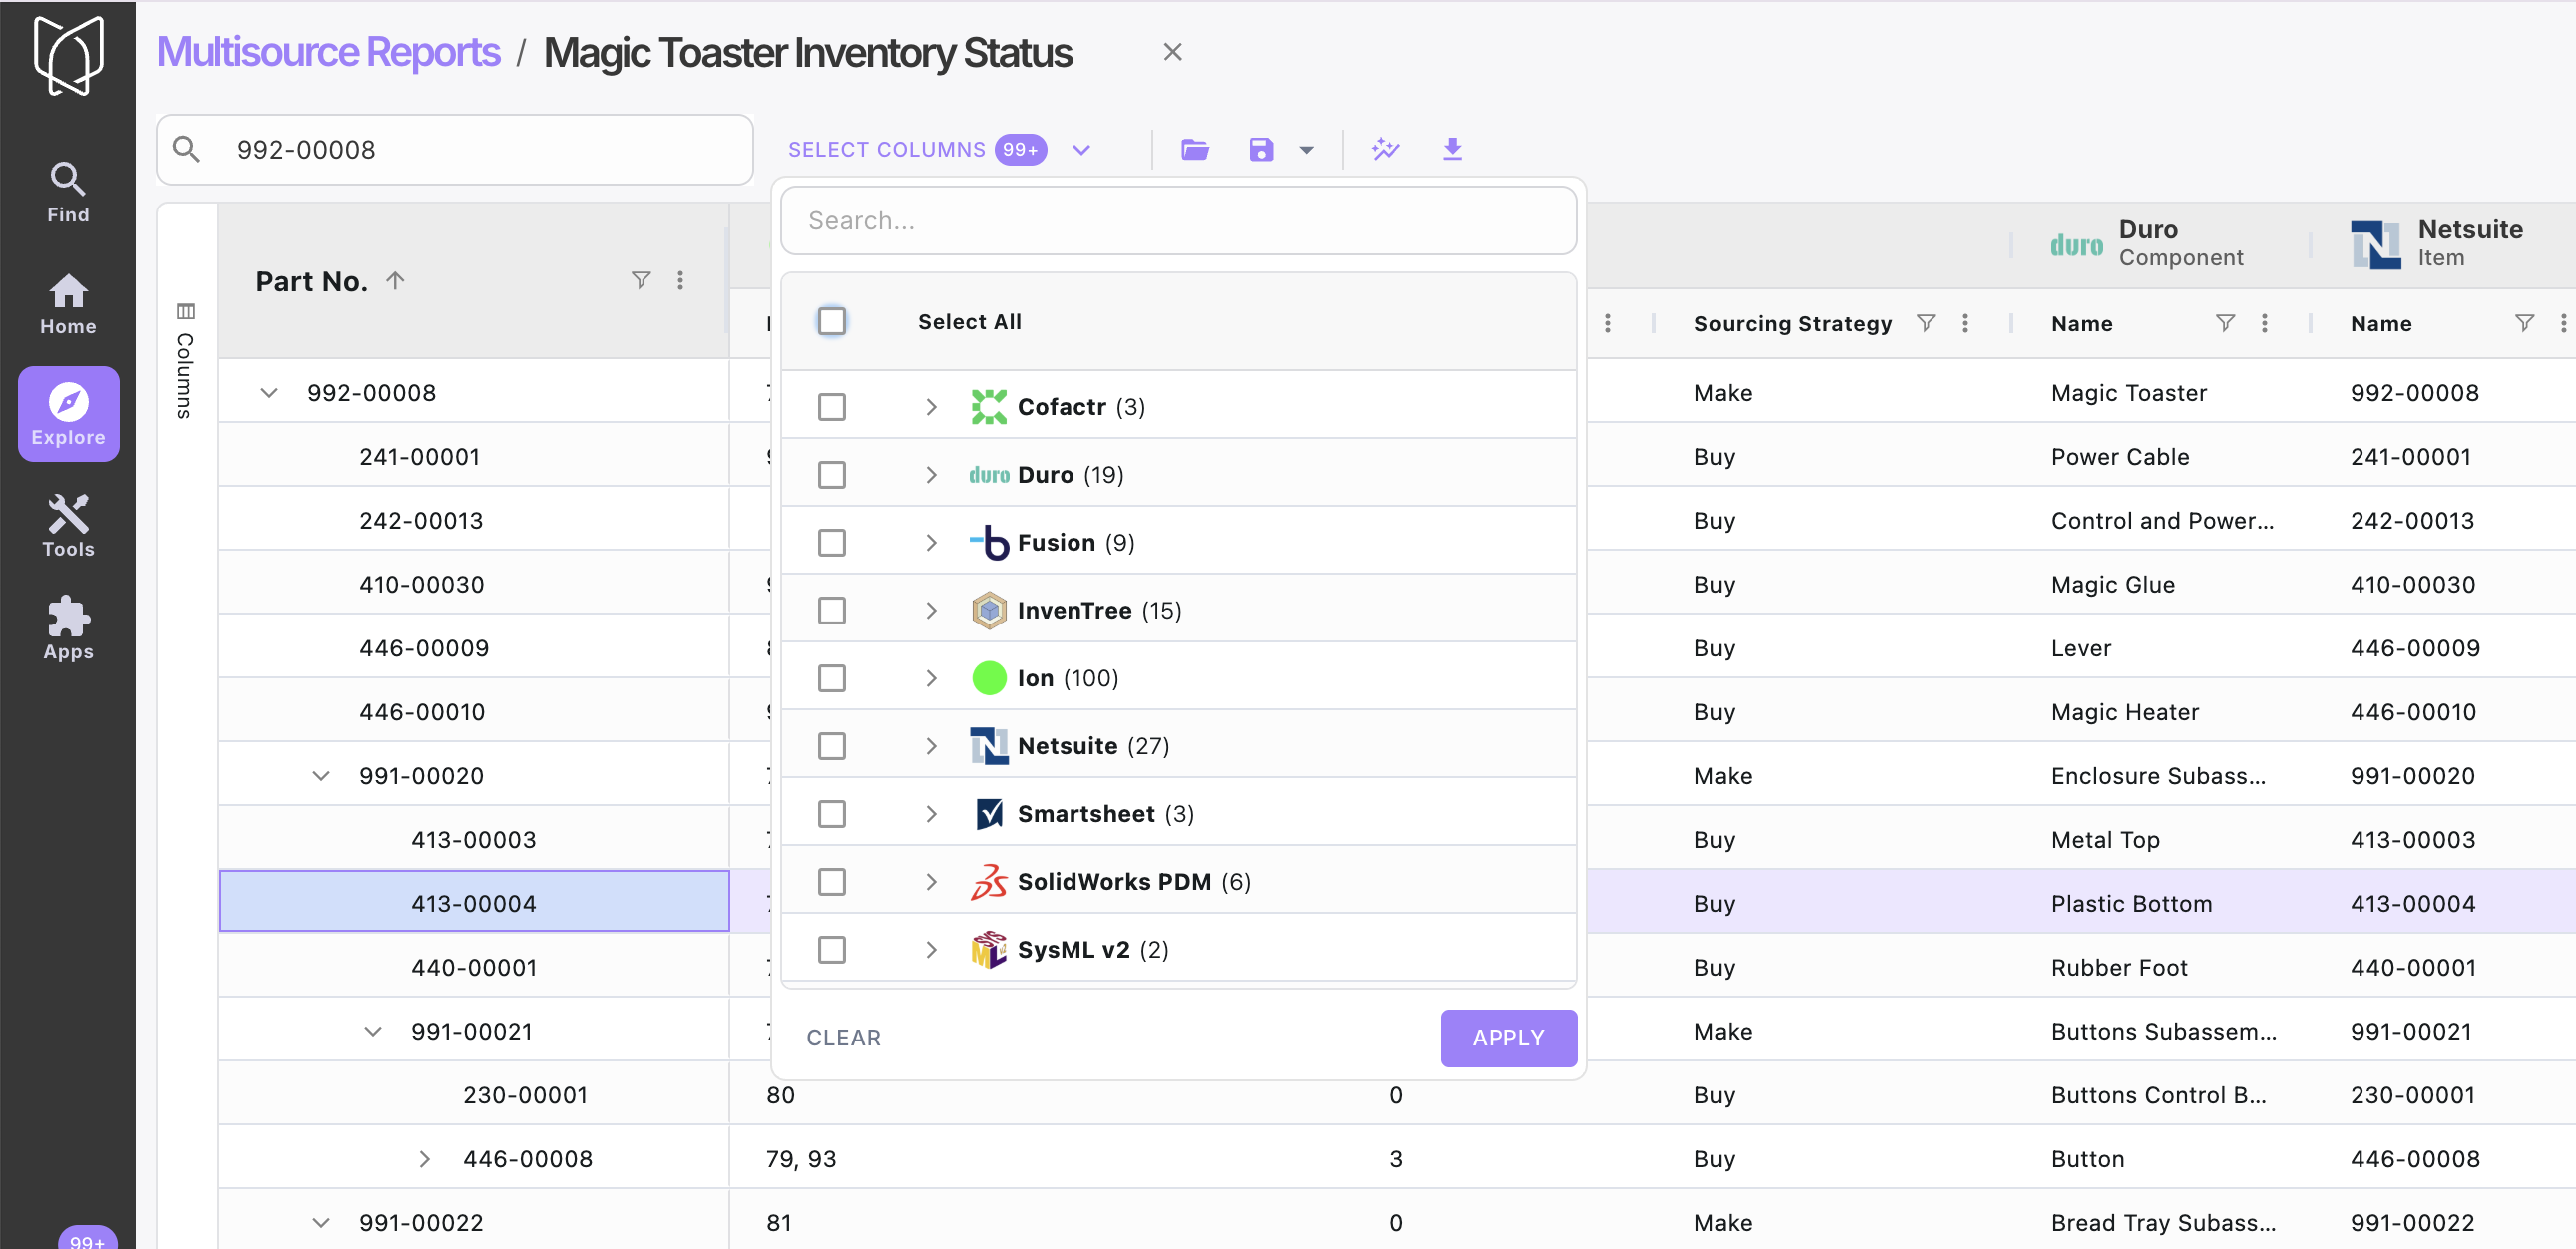Apply the column selection

[1508, 1037]
